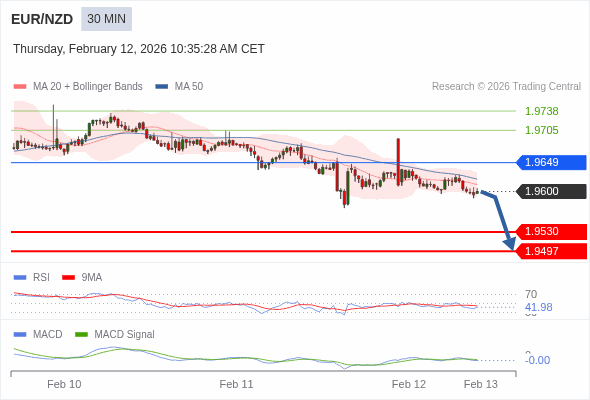Click the MACD Signal legend label
590x400 pixels.
click(124, 335)
